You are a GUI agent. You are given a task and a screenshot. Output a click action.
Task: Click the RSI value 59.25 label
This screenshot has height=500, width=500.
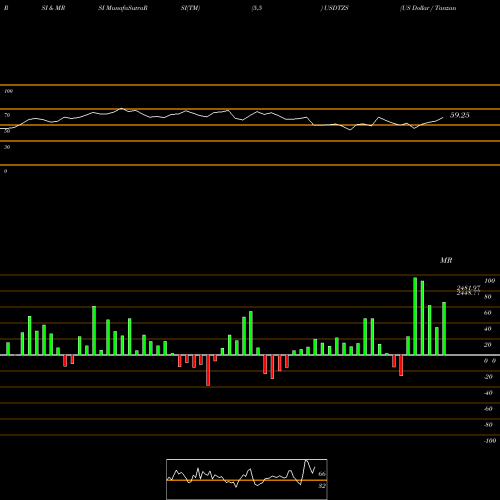(459, 115)
